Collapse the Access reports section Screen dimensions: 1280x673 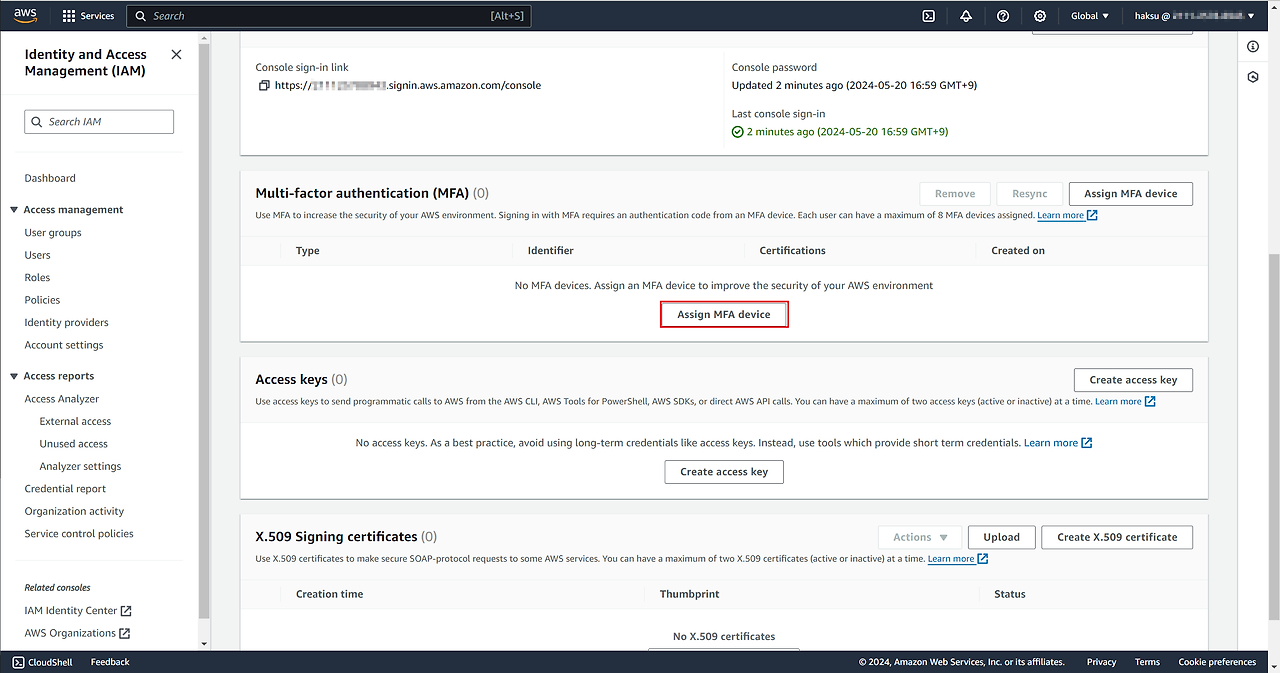tap(14, 376)
